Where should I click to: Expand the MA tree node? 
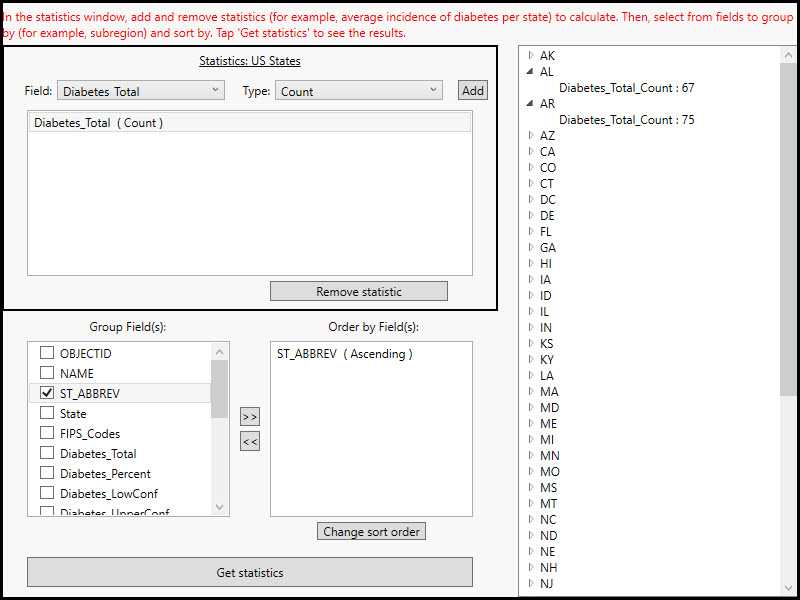pyautogui.click(x=531, y=391)
